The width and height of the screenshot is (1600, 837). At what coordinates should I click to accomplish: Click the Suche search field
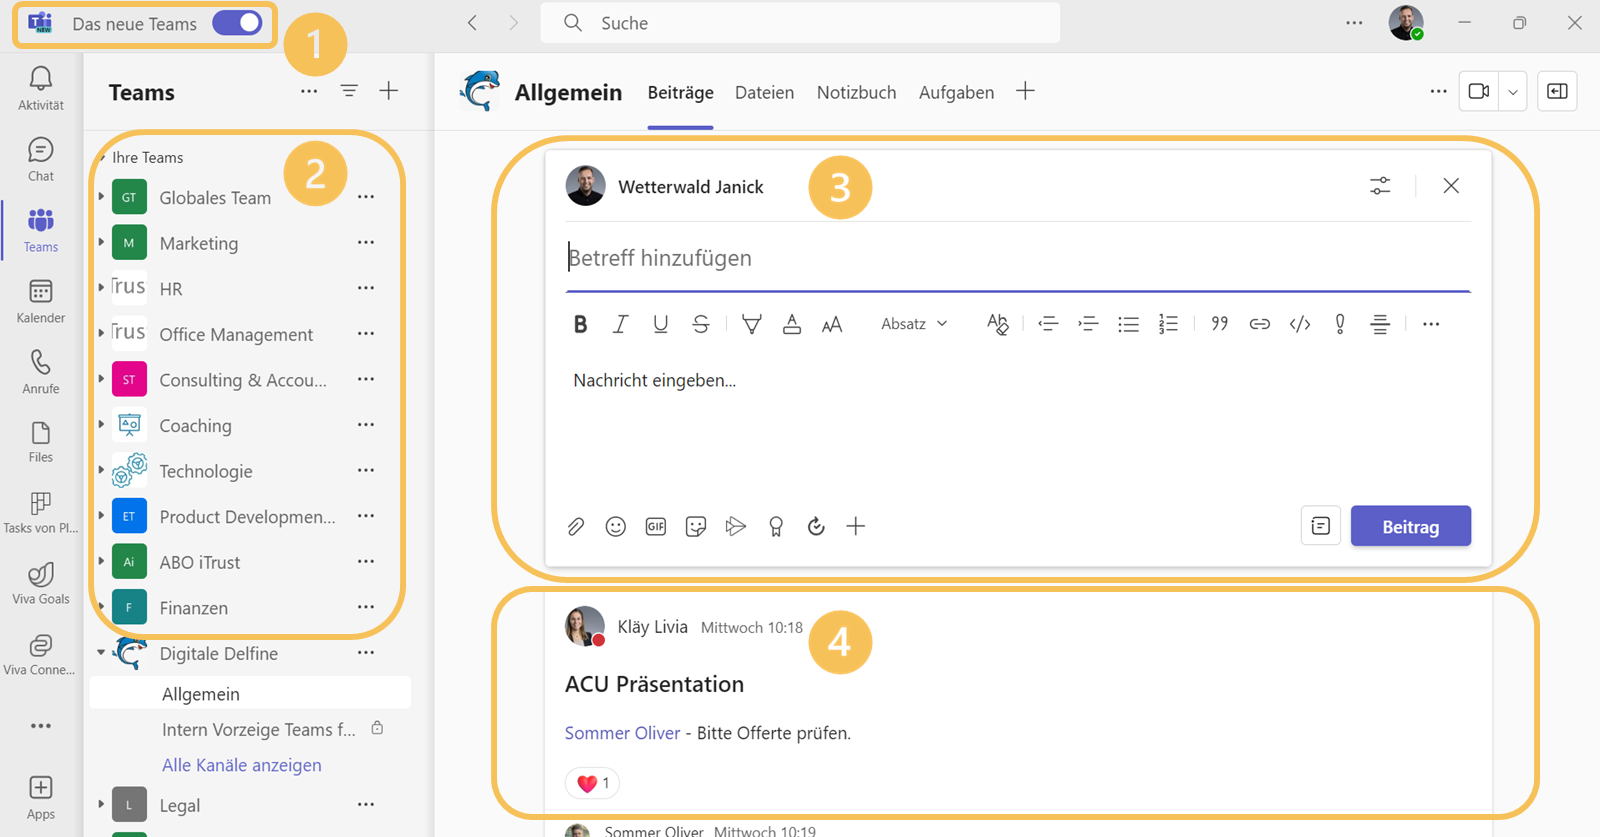tap(800, 23)
